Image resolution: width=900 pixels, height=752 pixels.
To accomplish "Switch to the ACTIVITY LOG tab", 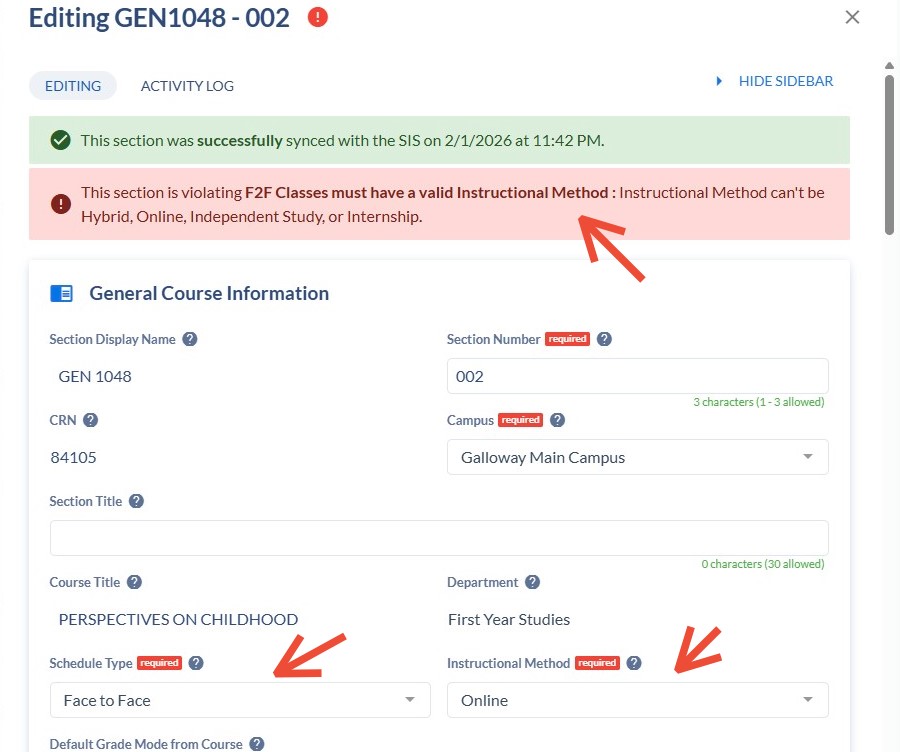I will point(187,86).
